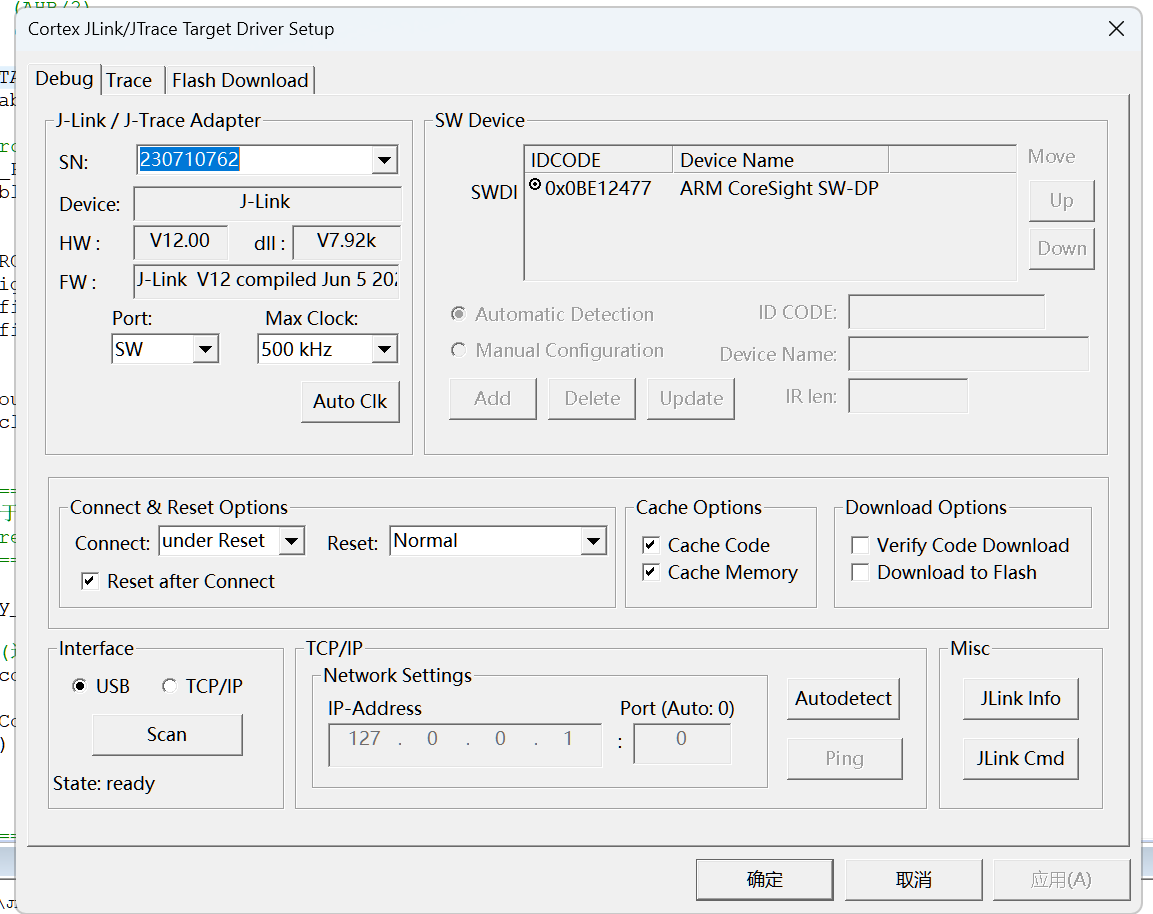Click the Device Name column header
Image resolution: width=1153 pixels, height=914 pixels.
(780, 160)
